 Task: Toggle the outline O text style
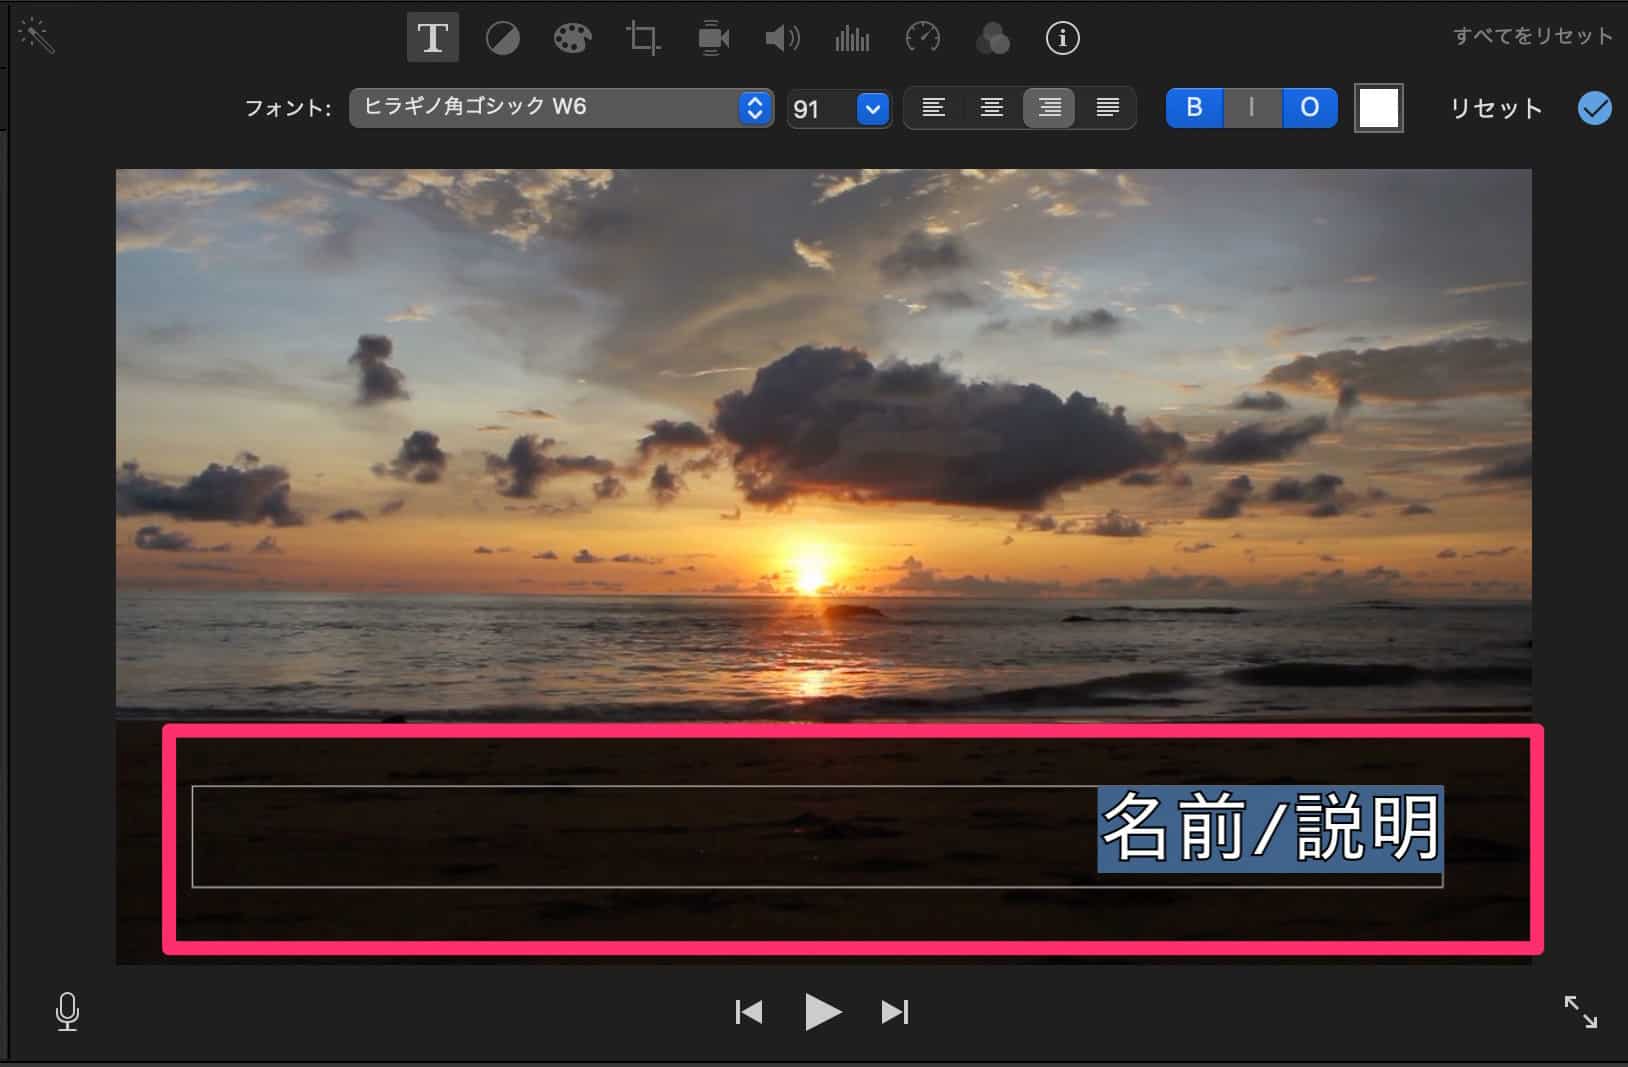(x=1309, y=108)
